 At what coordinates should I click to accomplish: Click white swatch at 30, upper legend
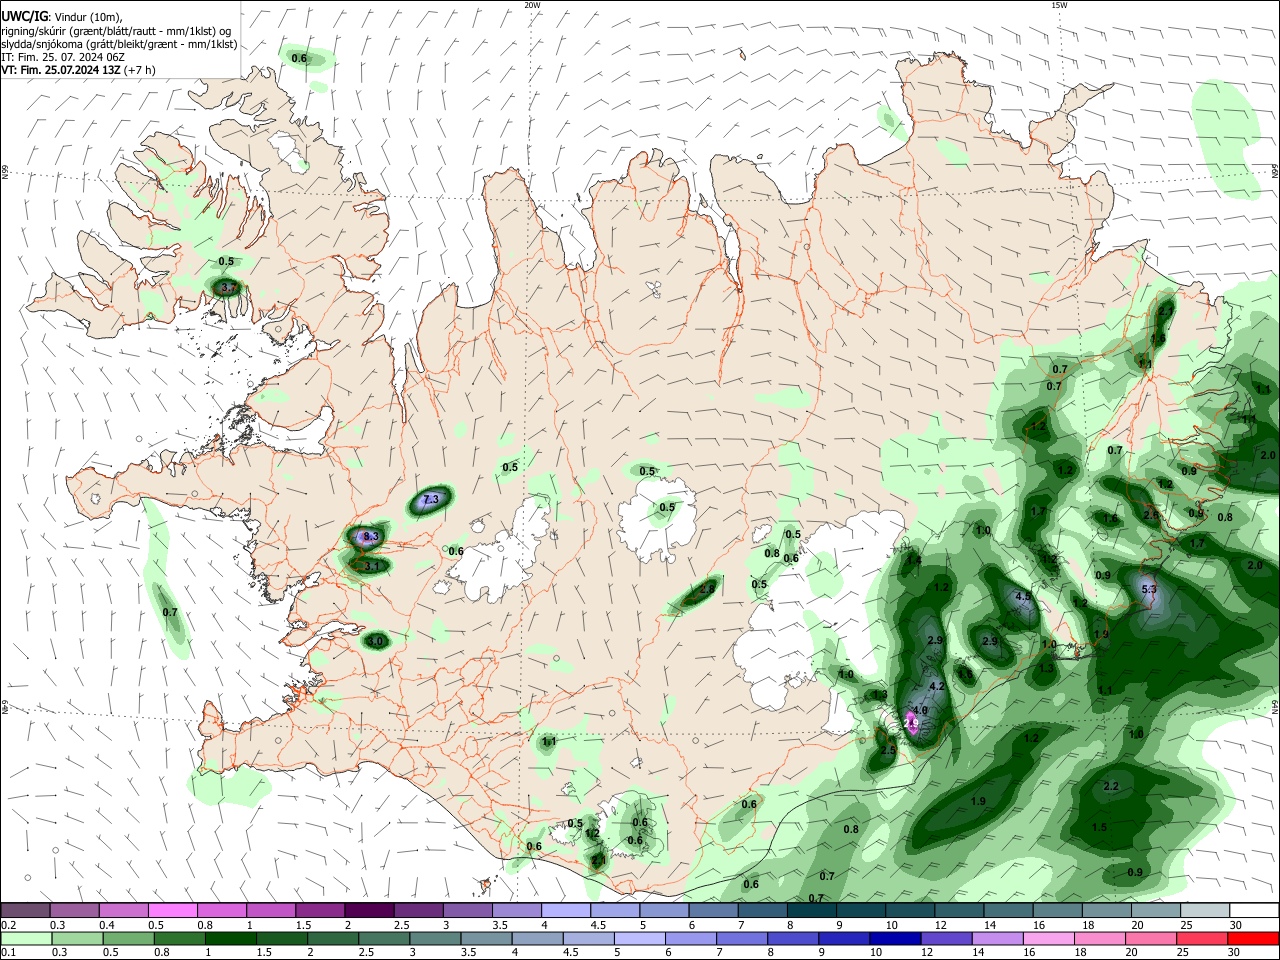1255,911
